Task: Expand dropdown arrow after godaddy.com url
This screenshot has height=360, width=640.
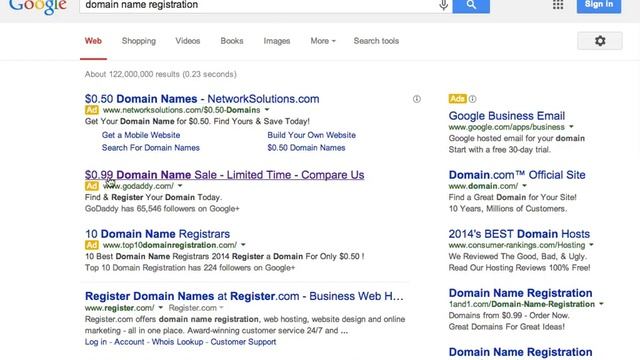Action: [180, 186]
